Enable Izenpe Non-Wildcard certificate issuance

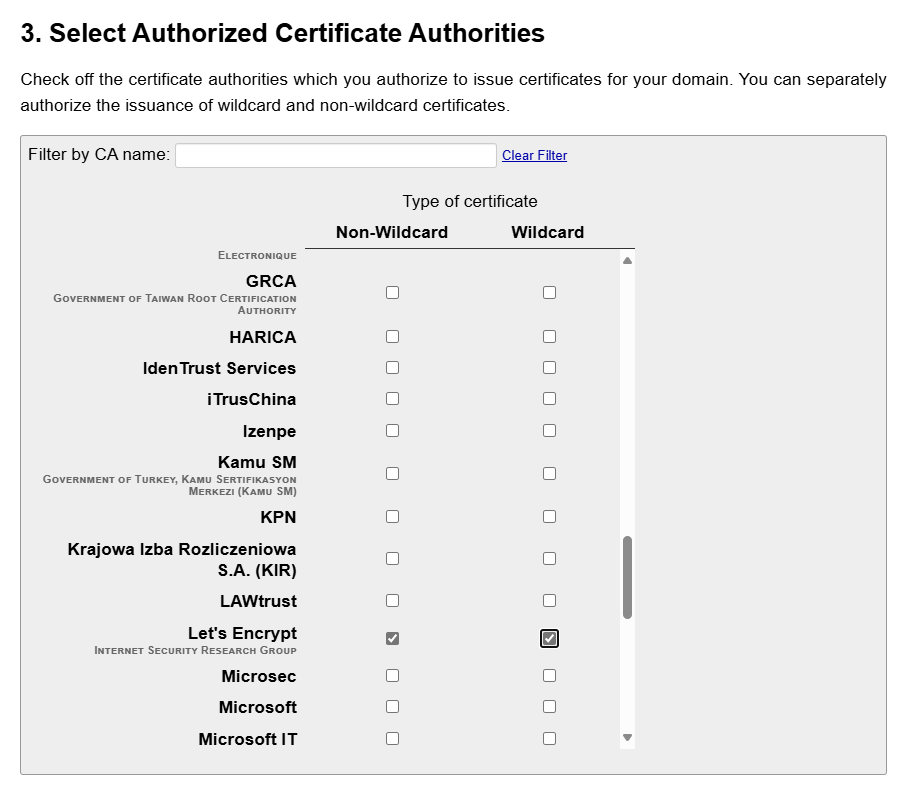392,430
